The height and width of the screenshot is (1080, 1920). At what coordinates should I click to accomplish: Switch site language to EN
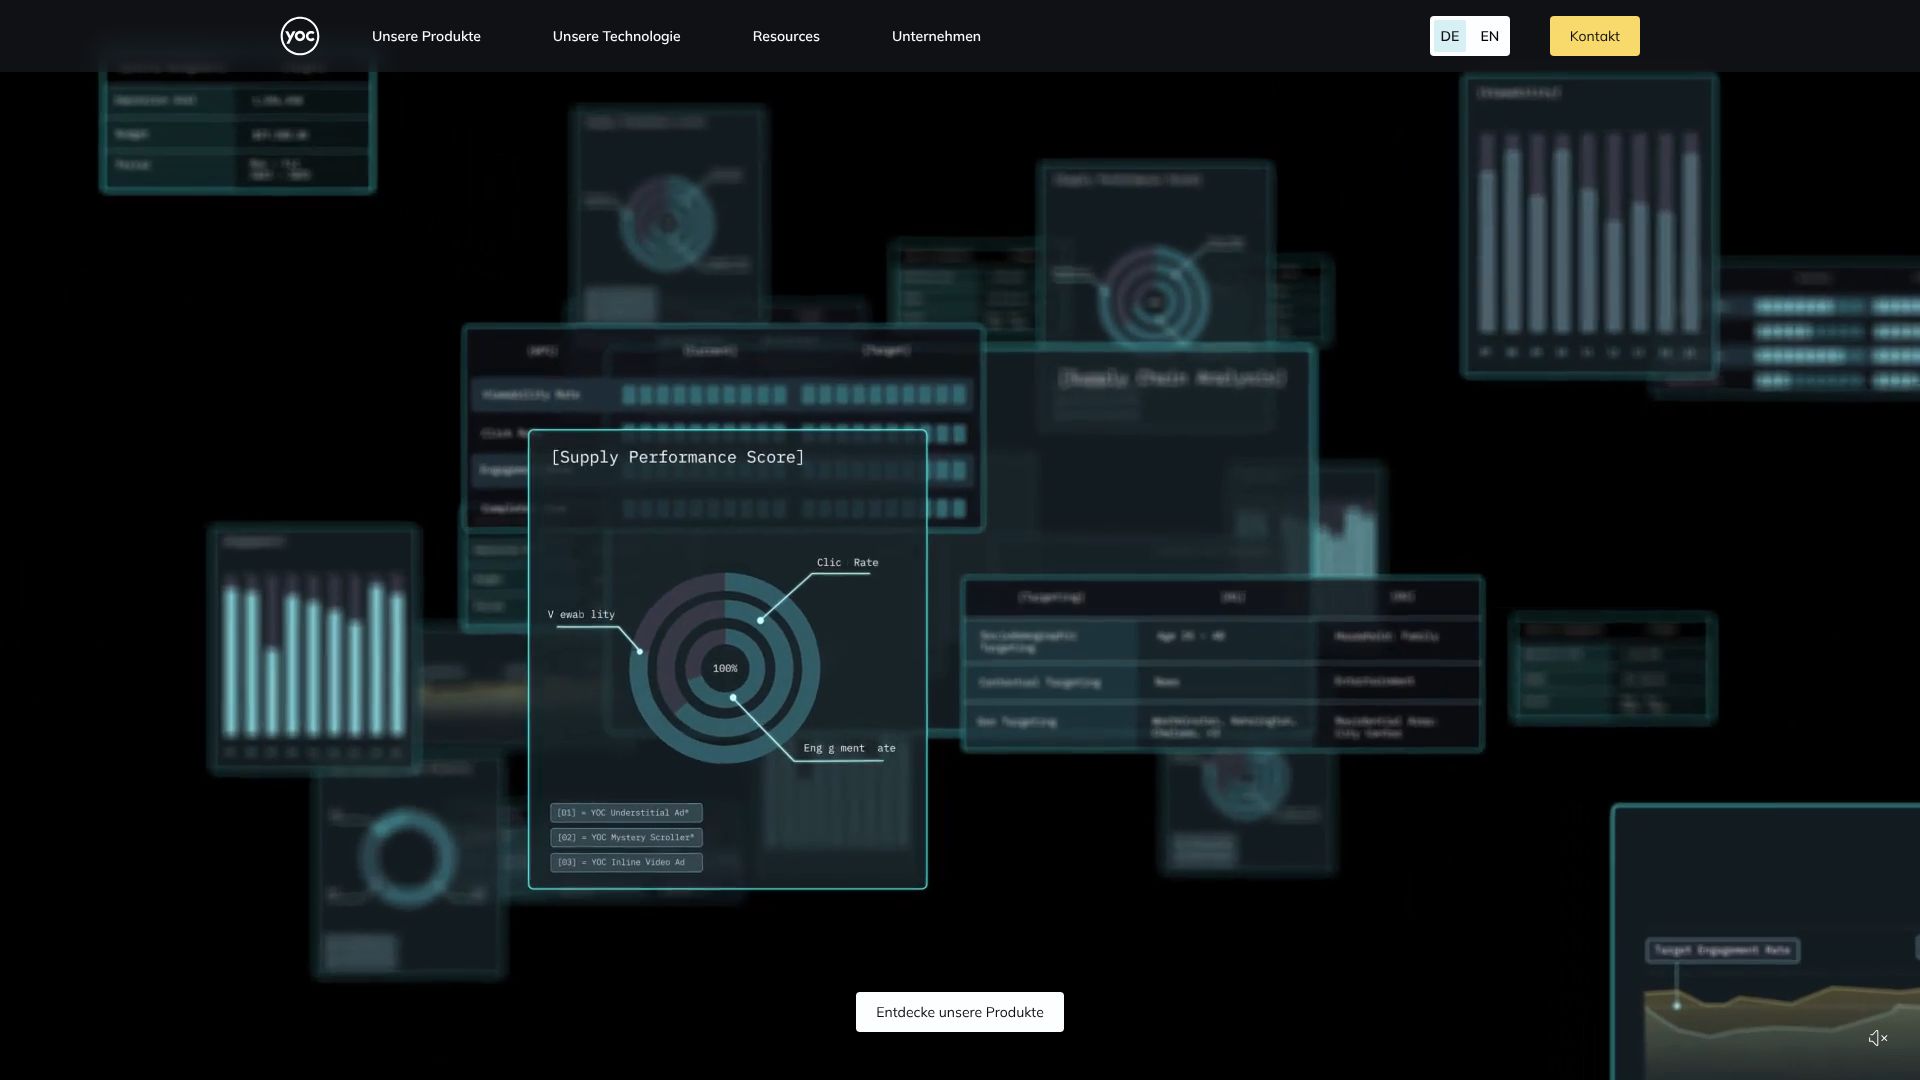[x=1489, y=36]
